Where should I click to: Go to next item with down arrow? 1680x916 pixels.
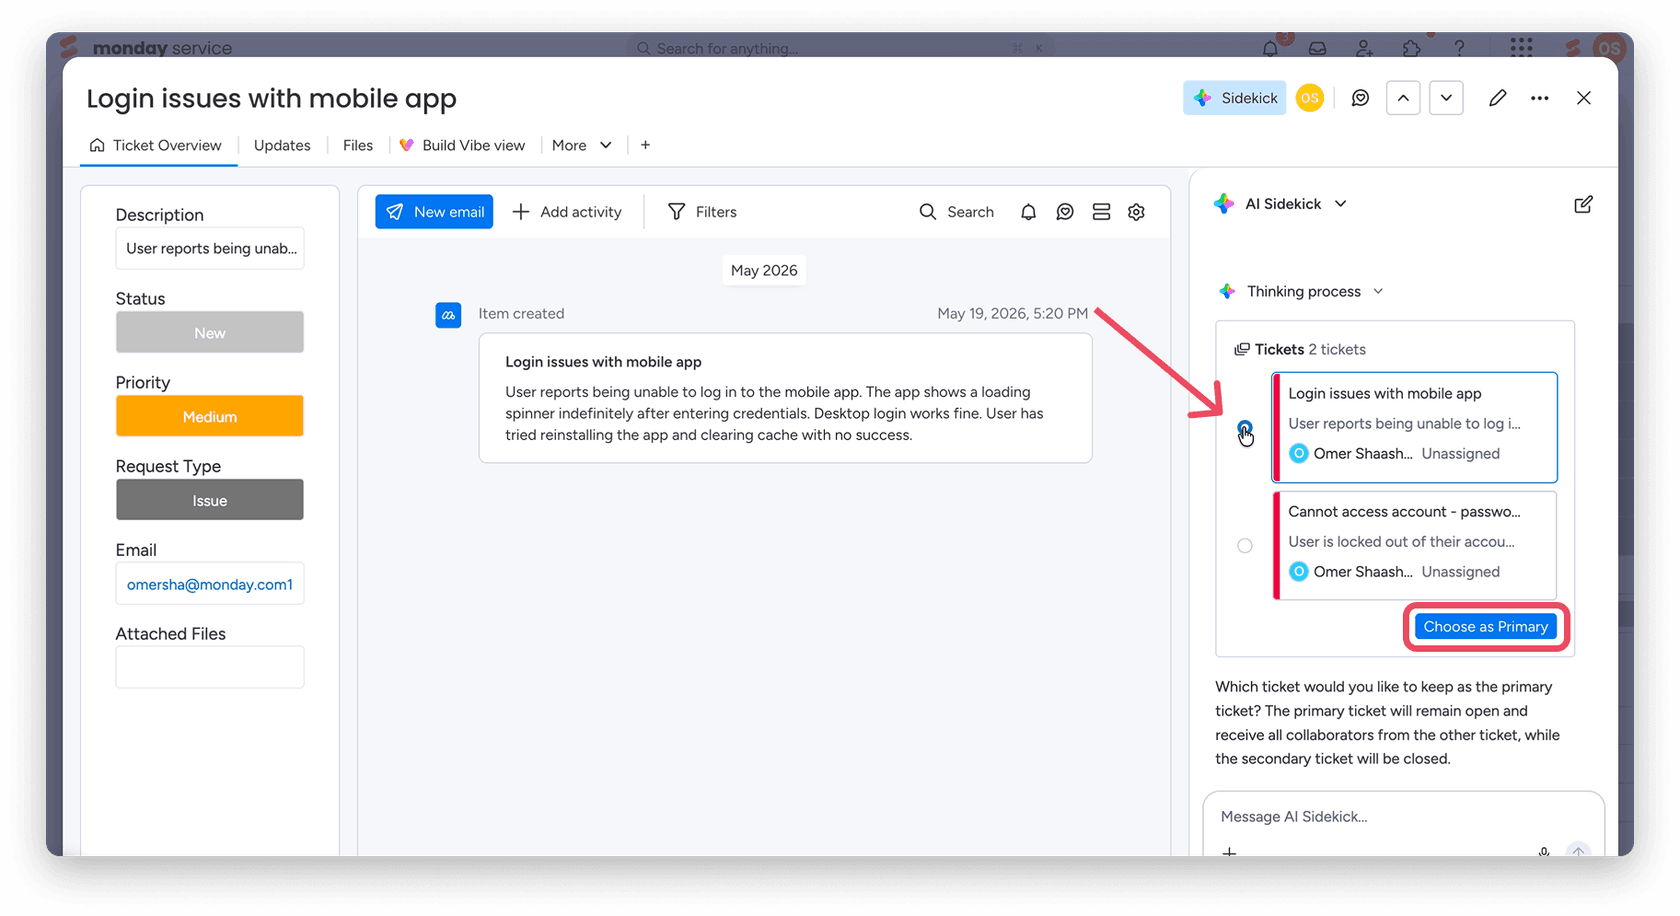coord(1446,98)
